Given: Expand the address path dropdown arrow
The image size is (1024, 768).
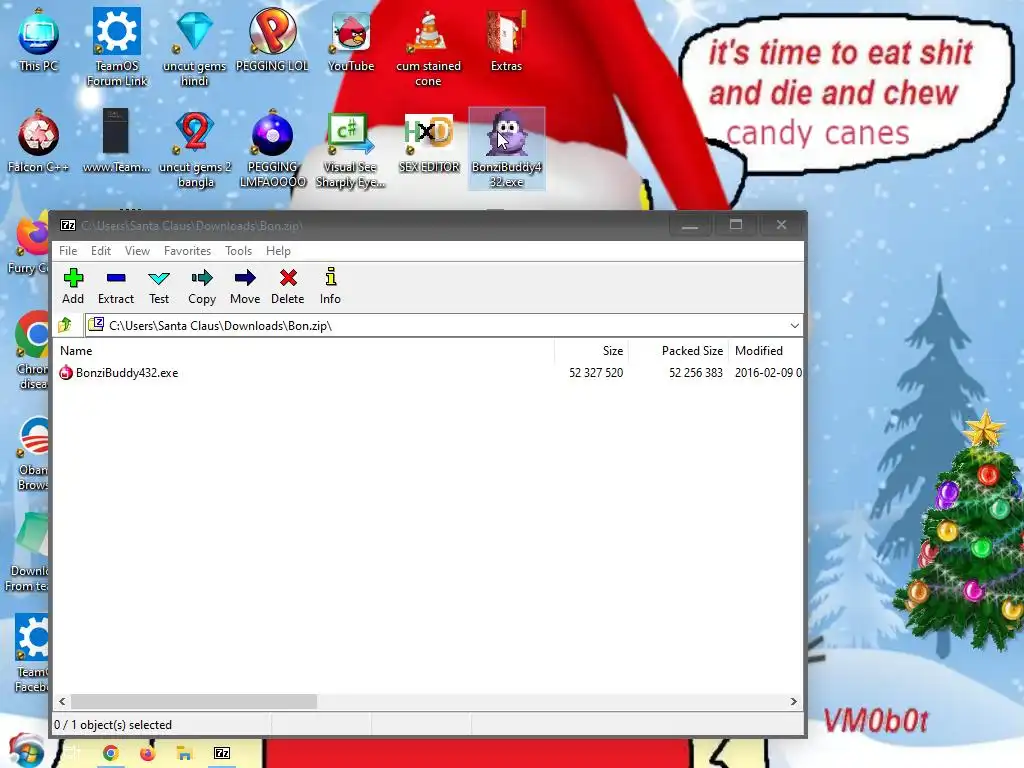Looking at the screenshot, I should (794, 325).
